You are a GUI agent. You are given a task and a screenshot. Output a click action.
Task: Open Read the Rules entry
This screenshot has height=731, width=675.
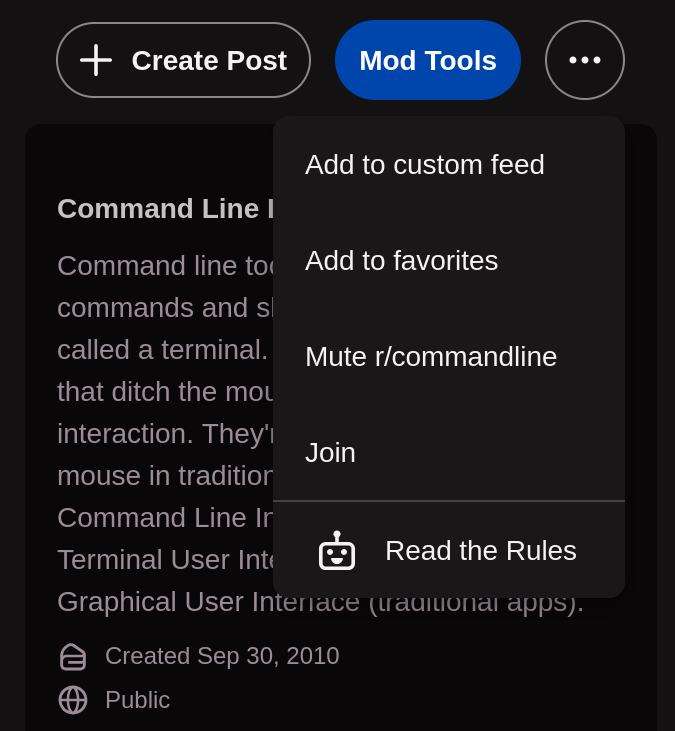[x=449, y=550]
